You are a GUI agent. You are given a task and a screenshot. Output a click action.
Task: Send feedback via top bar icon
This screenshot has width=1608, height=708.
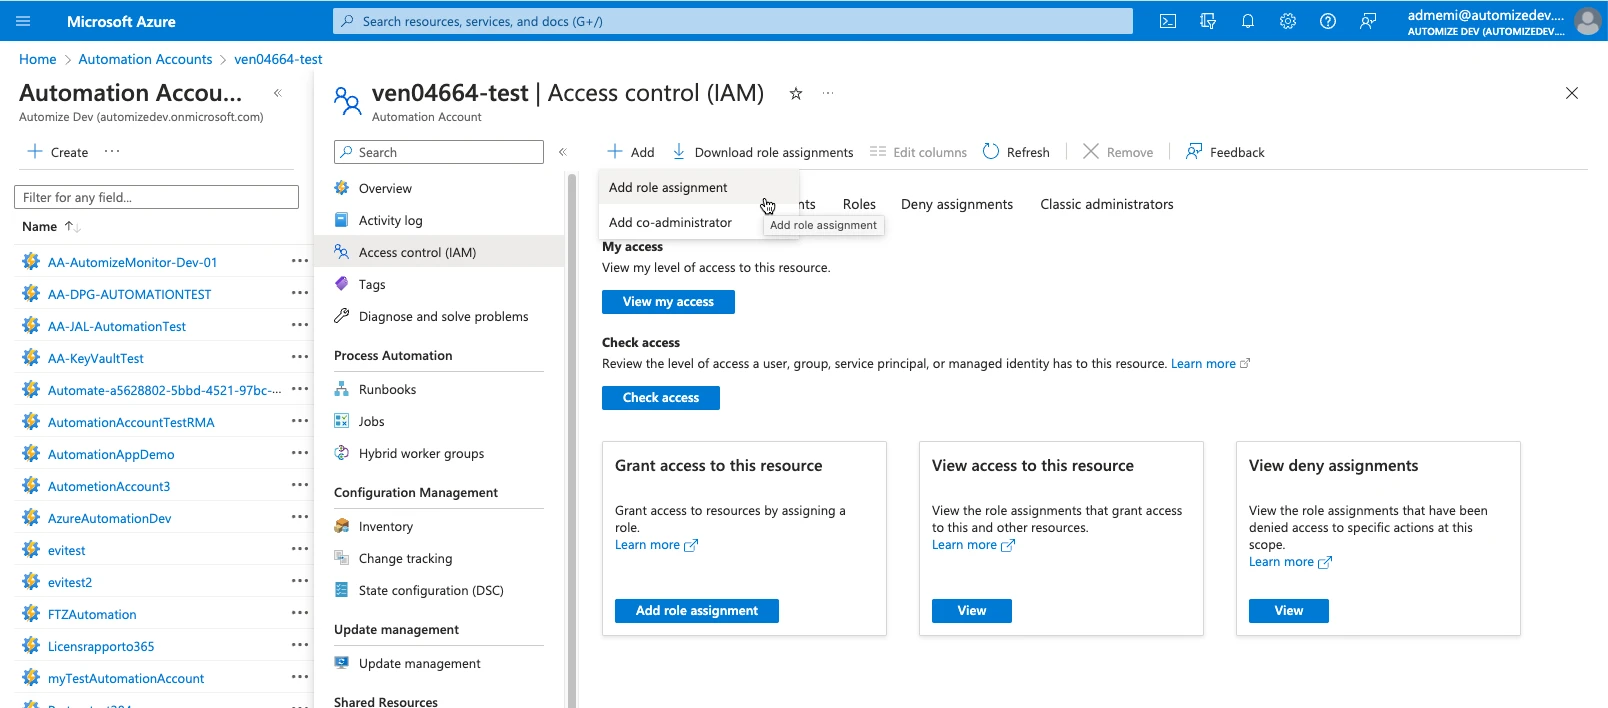(x=1367, y=21)
